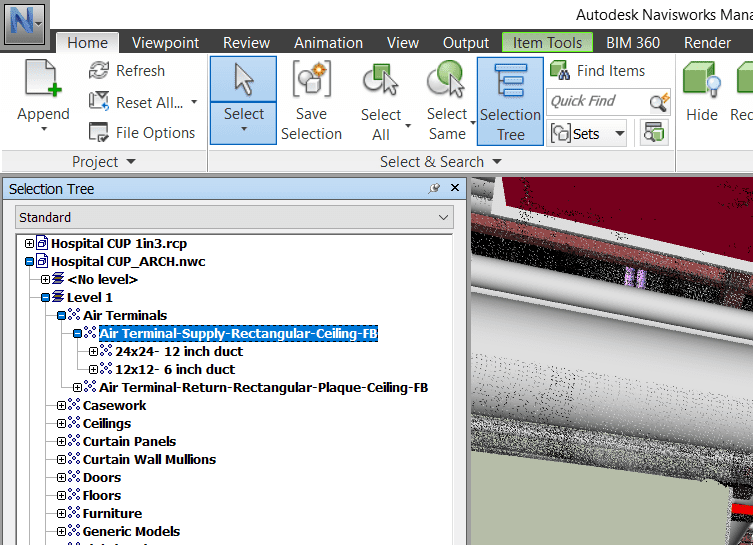Select the Curtain Wall Mullions tree item
753x545 pixels.
(149, 460)
